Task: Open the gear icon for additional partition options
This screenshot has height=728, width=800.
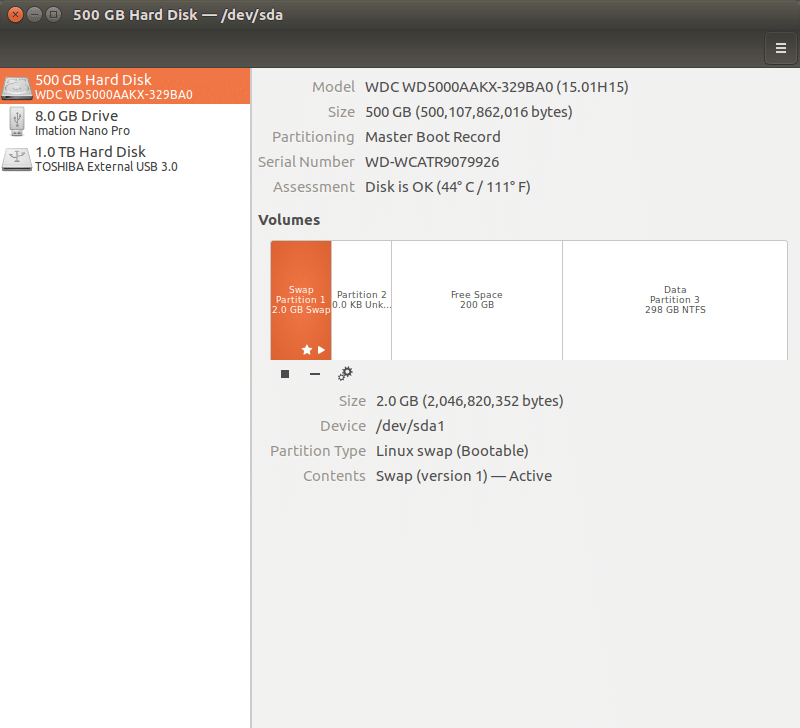Action: coord(345,373)
